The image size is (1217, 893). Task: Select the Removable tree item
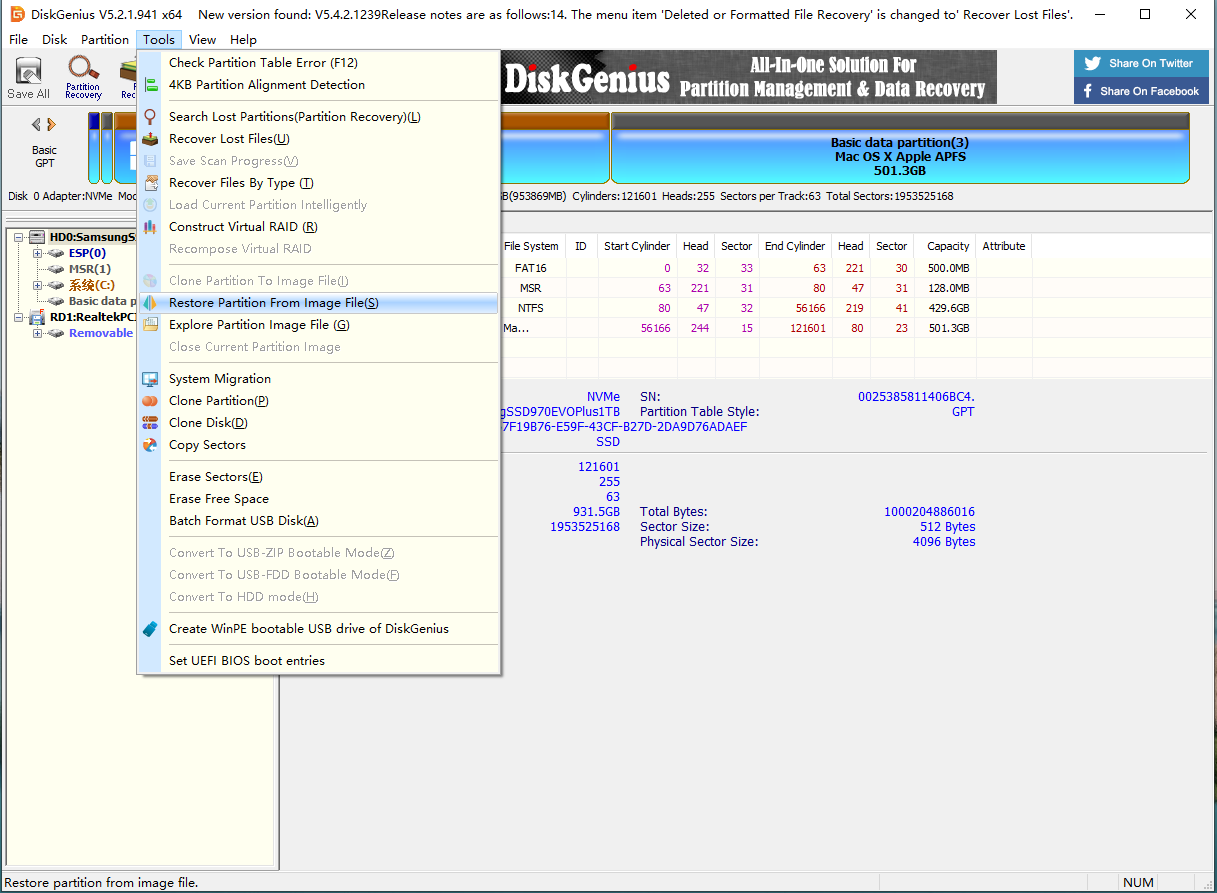click(x=100, y=333)
